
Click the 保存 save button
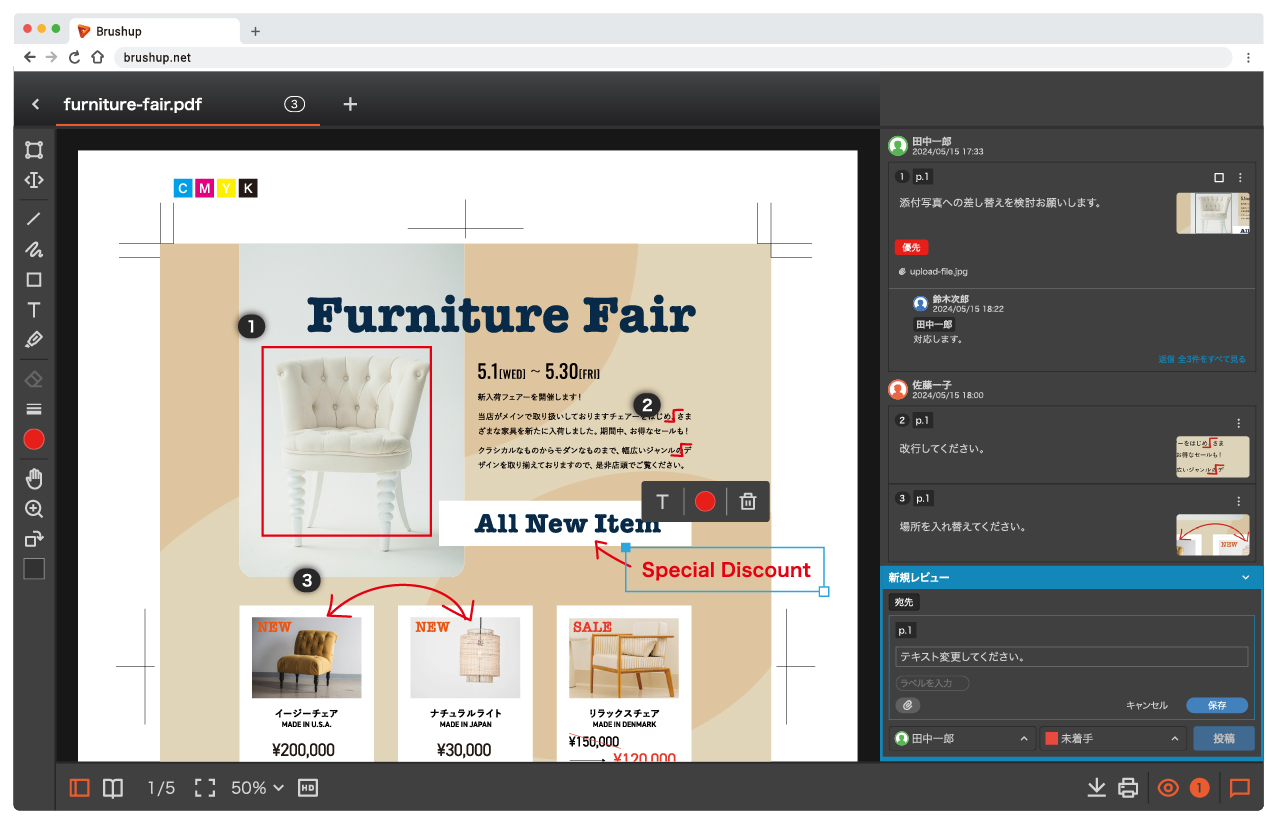pyautogui.click(x=1216, y=705)
